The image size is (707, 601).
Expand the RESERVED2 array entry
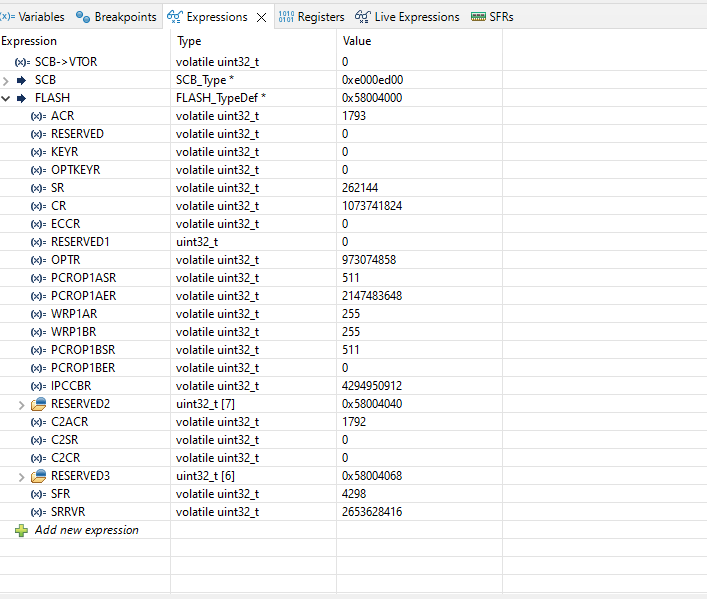pyautogui.click(x=21, y=405)
